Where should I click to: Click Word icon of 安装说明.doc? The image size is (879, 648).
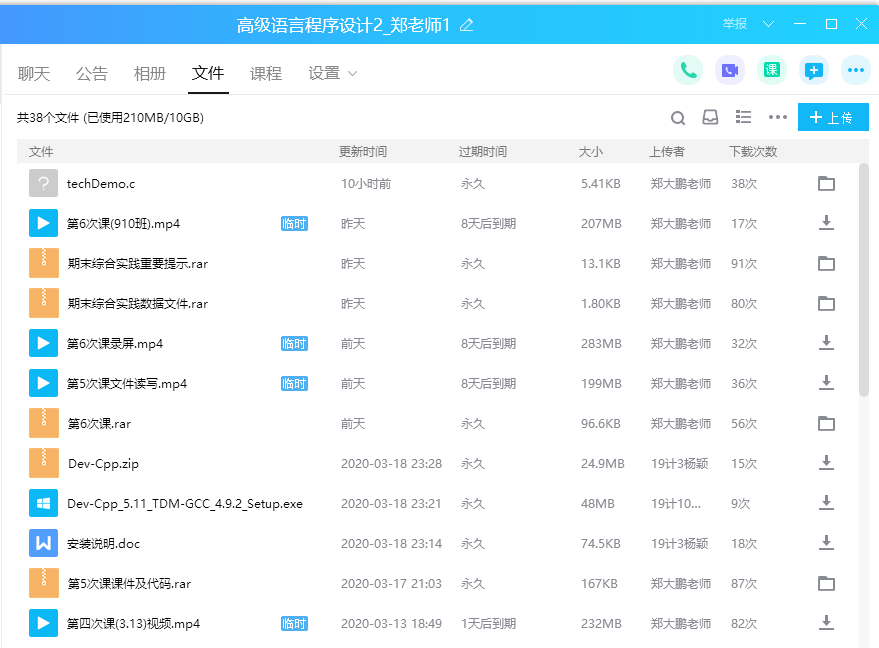pos(43,543)
